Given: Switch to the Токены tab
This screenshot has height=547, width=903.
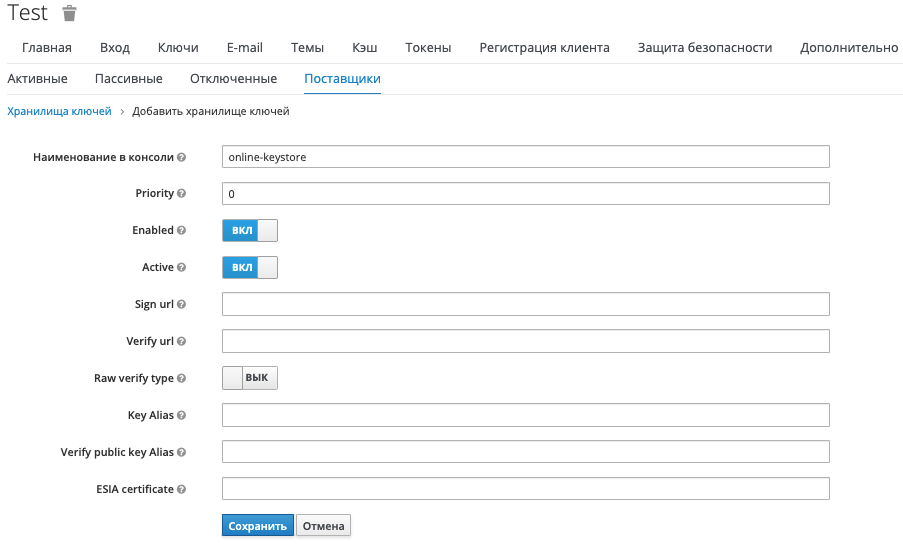Looking at the screenshot, I should pos(428,47).
